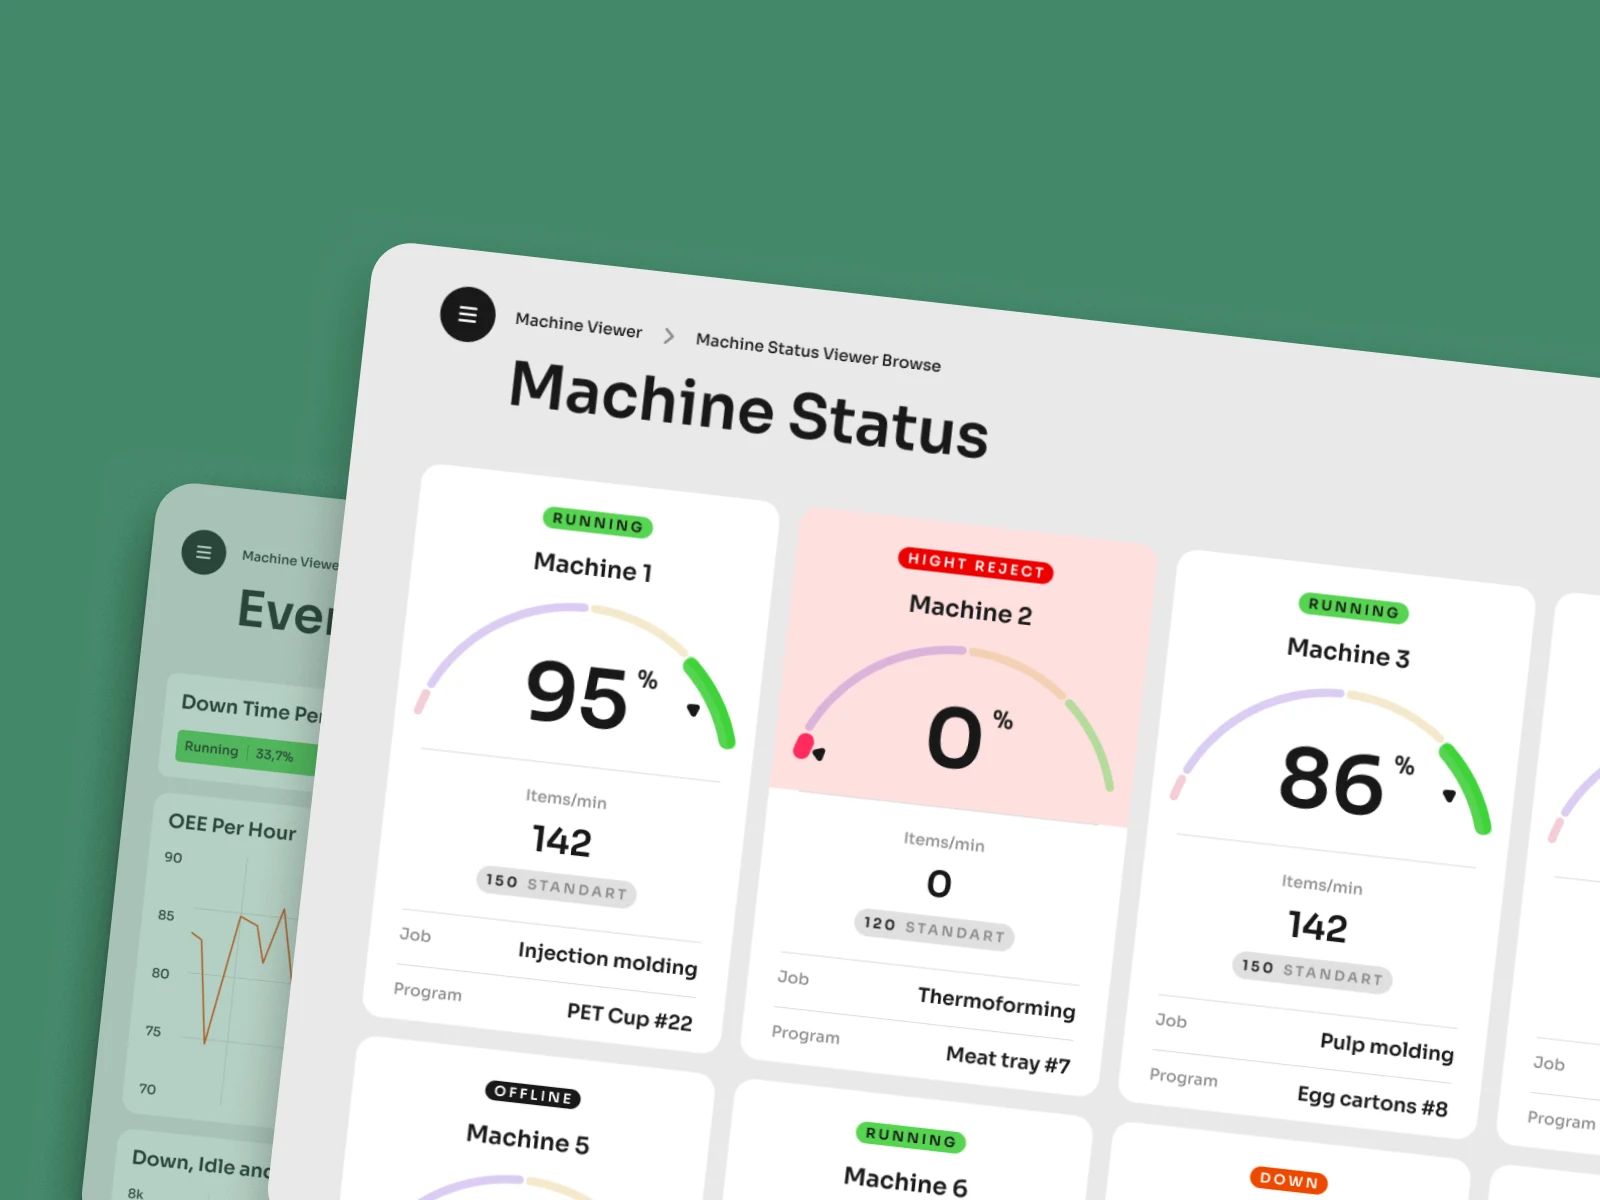1600x1200 pixels.
Task: Open Machine Status Viewer Browse breadcrumb
Action: (x=818, y=352)
